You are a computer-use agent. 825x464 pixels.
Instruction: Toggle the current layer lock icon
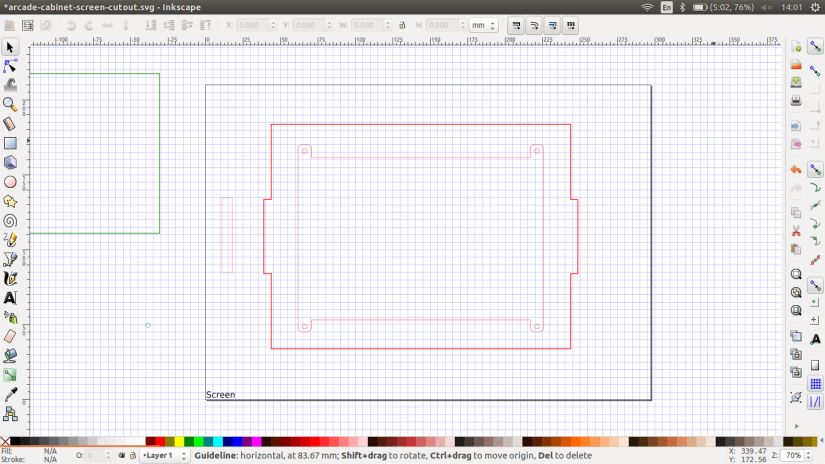click(133, 455)
